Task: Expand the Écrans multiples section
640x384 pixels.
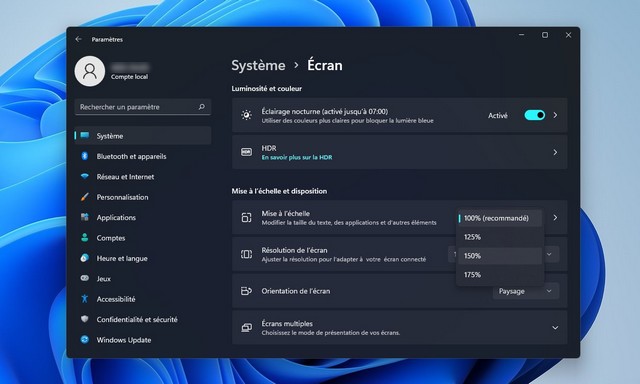Action: pyautogui.click(x=555, y=328)
